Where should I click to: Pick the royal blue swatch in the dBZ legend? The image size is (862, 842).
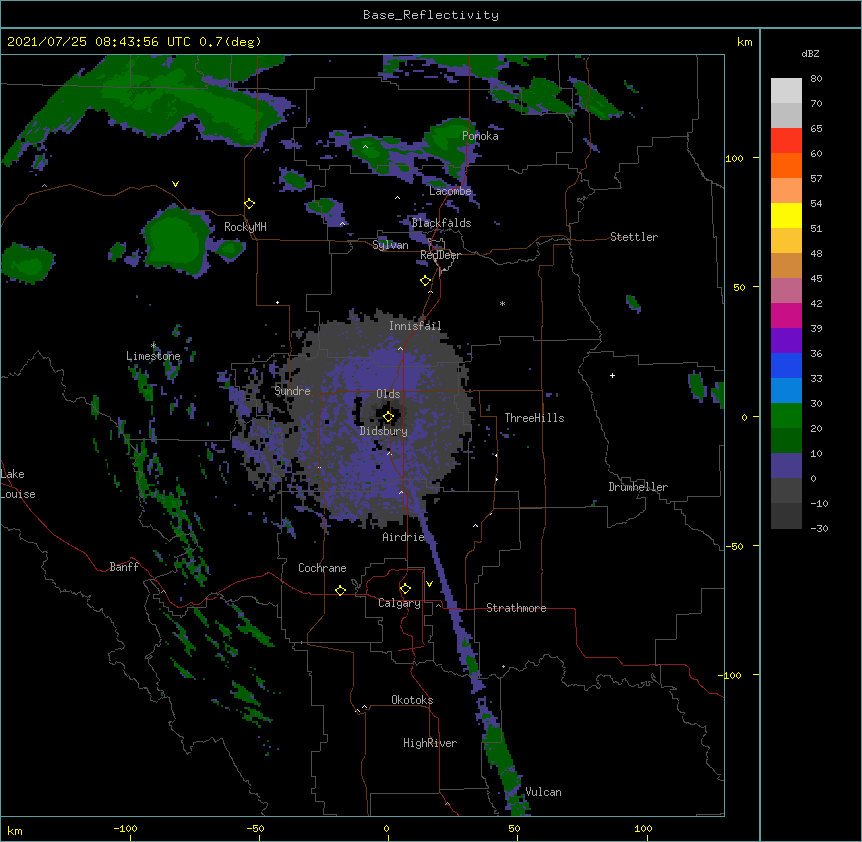786,365
